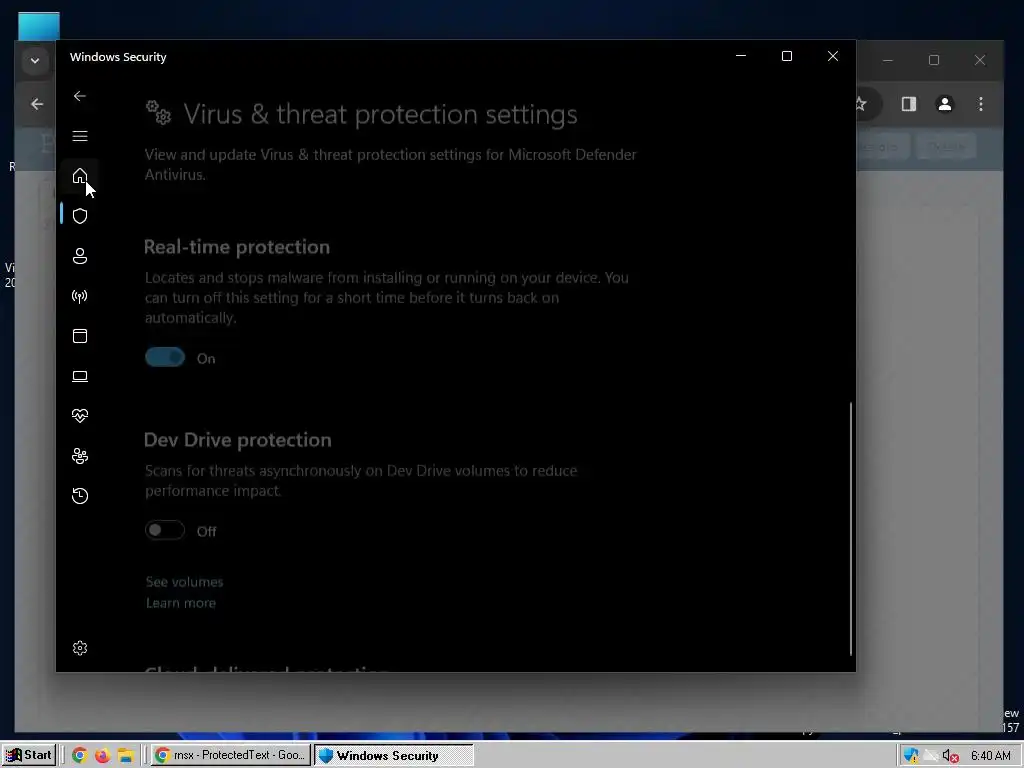Open the hamburger navigation menu

pos(80,136)
